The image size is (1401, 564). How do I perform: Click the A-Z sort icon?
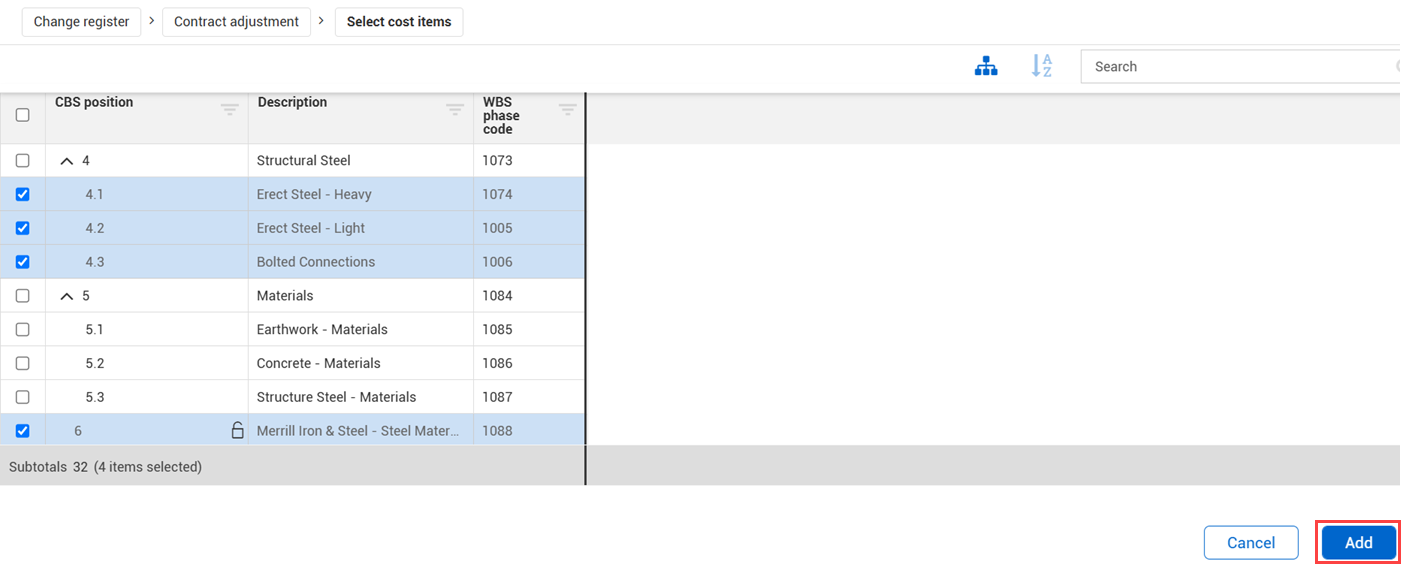[x=1041, y=67]
